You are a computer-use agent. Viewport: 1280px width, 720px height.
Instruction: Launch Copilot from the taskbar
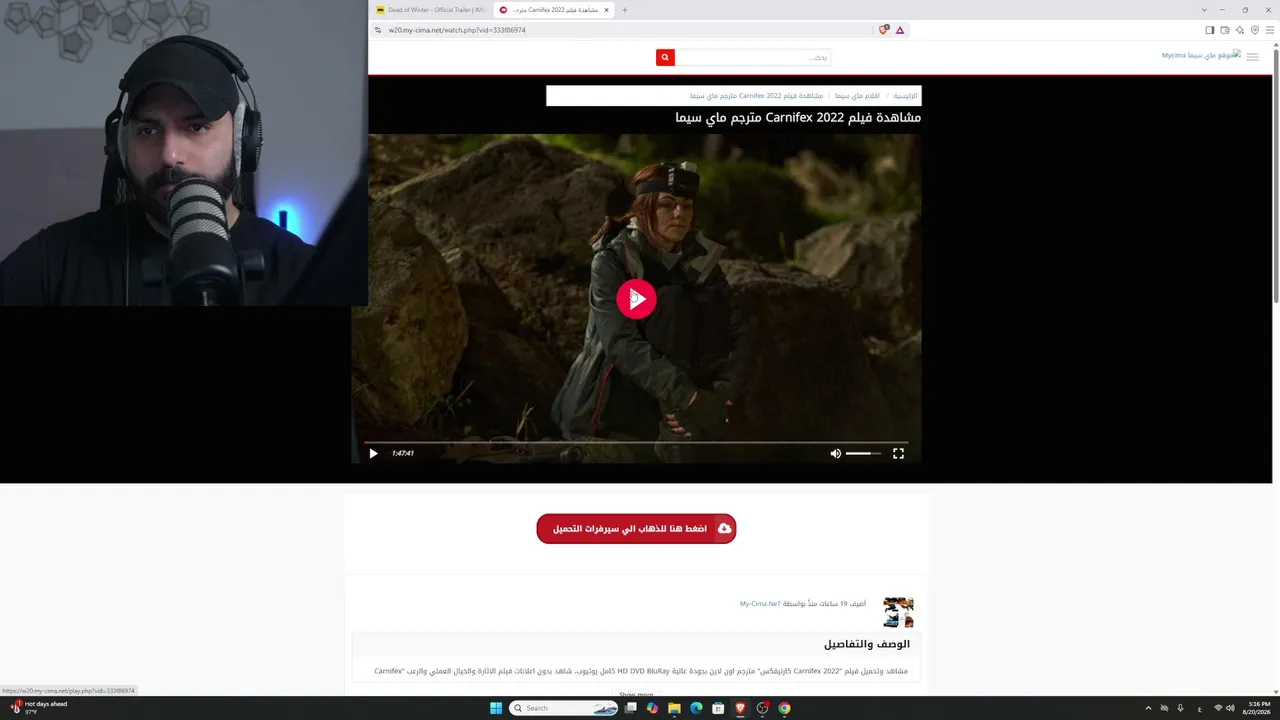pos(652,708)
